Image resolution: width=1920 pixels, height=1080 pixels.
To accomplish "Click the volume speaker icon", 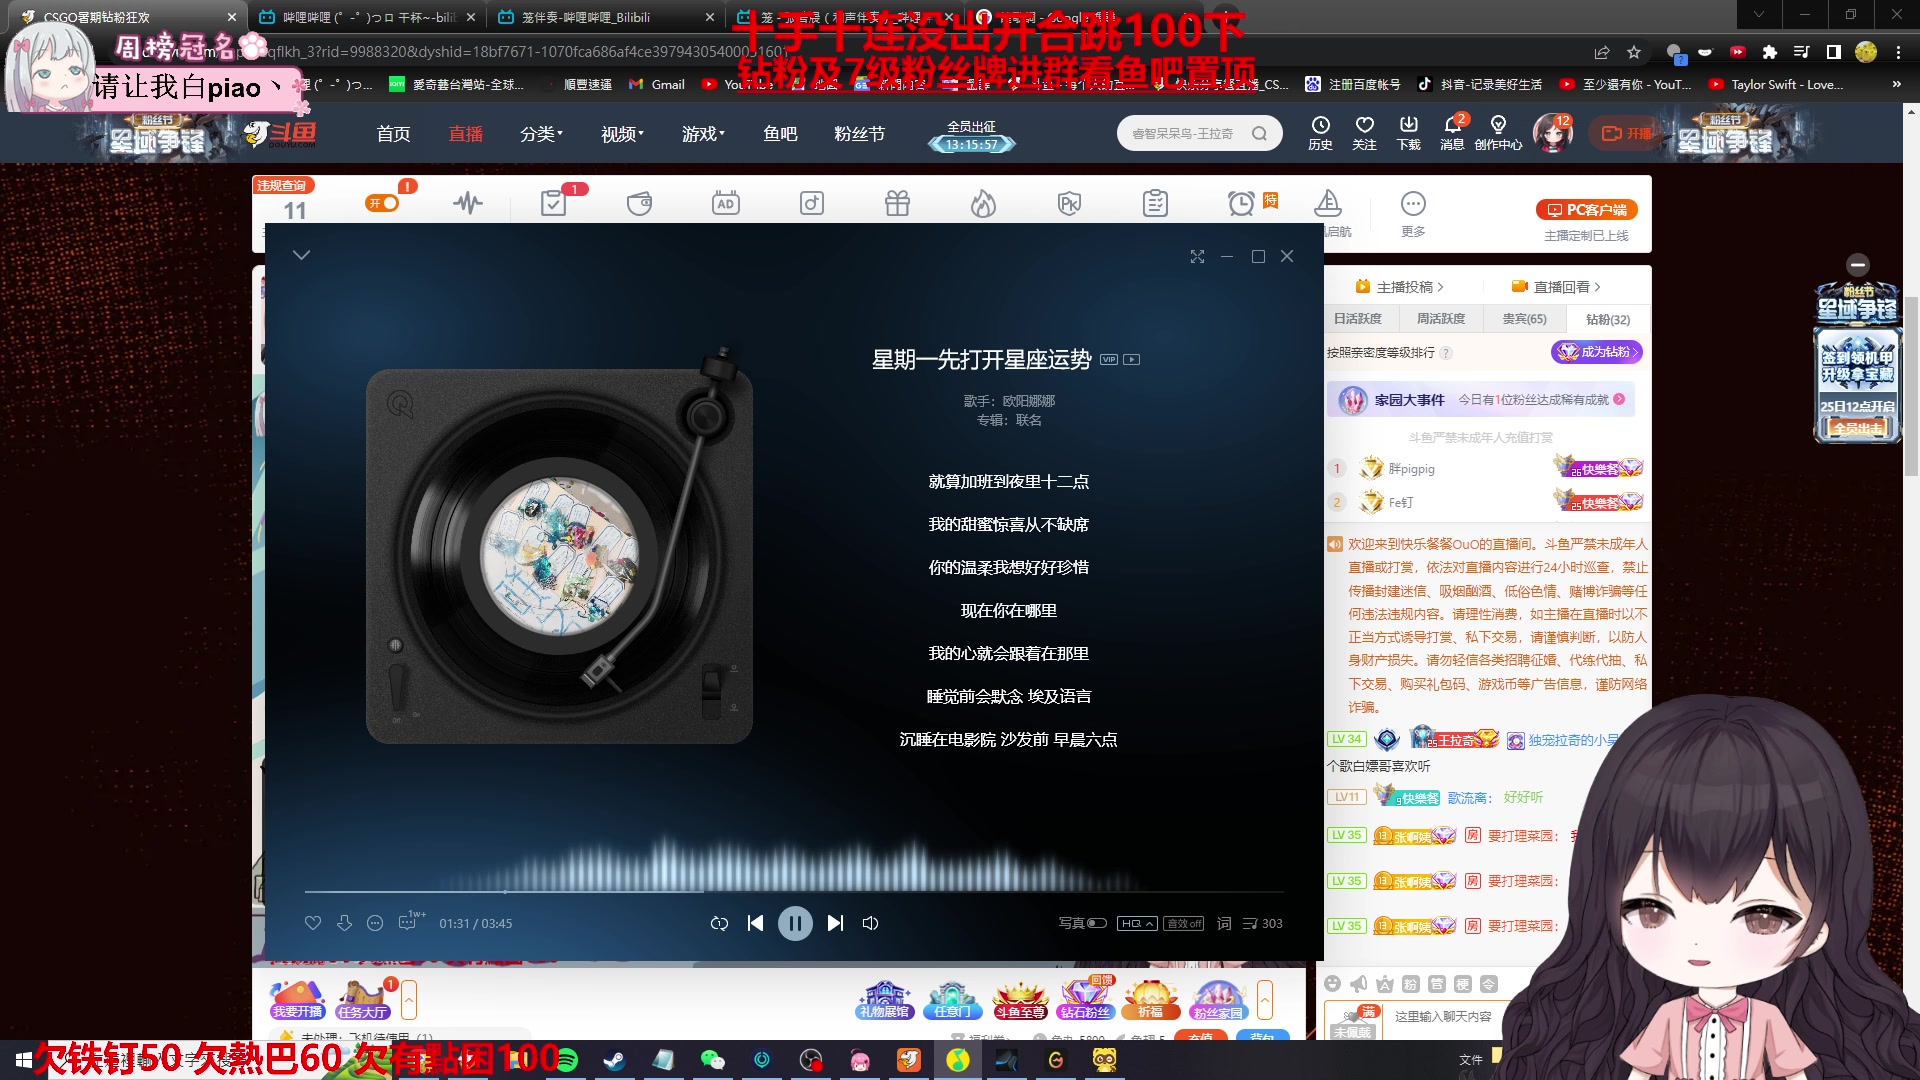I will click(871, 923).
